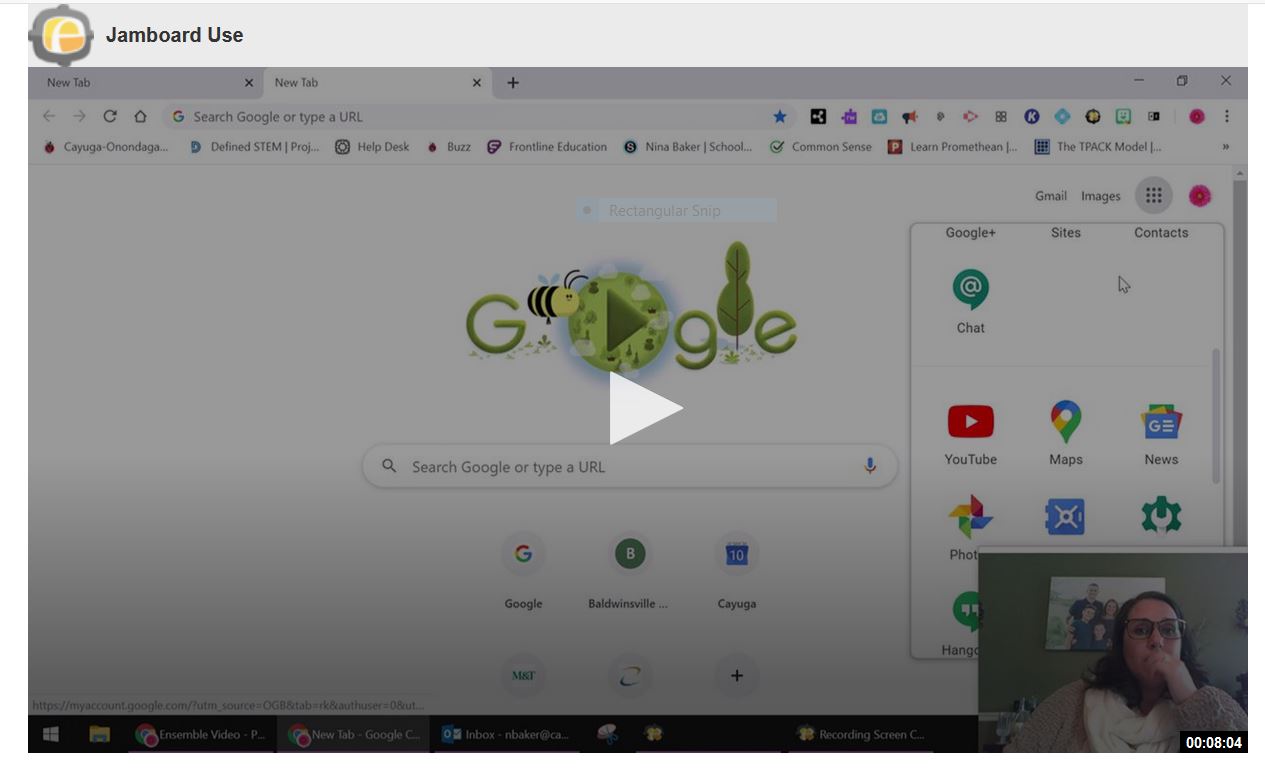Click the Ensemble logo beside the video title
Image resolution: width=1265 pixels, height=769 pixels.
point(61,35)
